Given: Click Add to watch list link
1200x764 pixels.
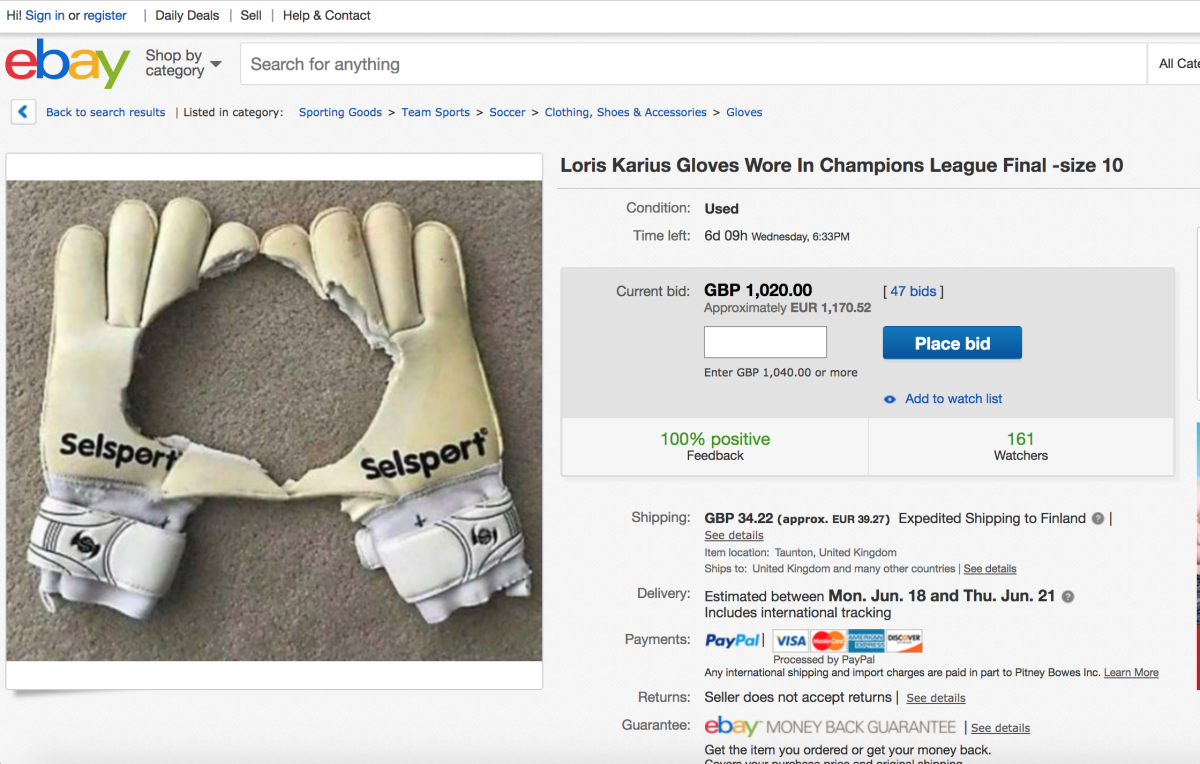Looking at the screenshot, I should click(953, 399).
